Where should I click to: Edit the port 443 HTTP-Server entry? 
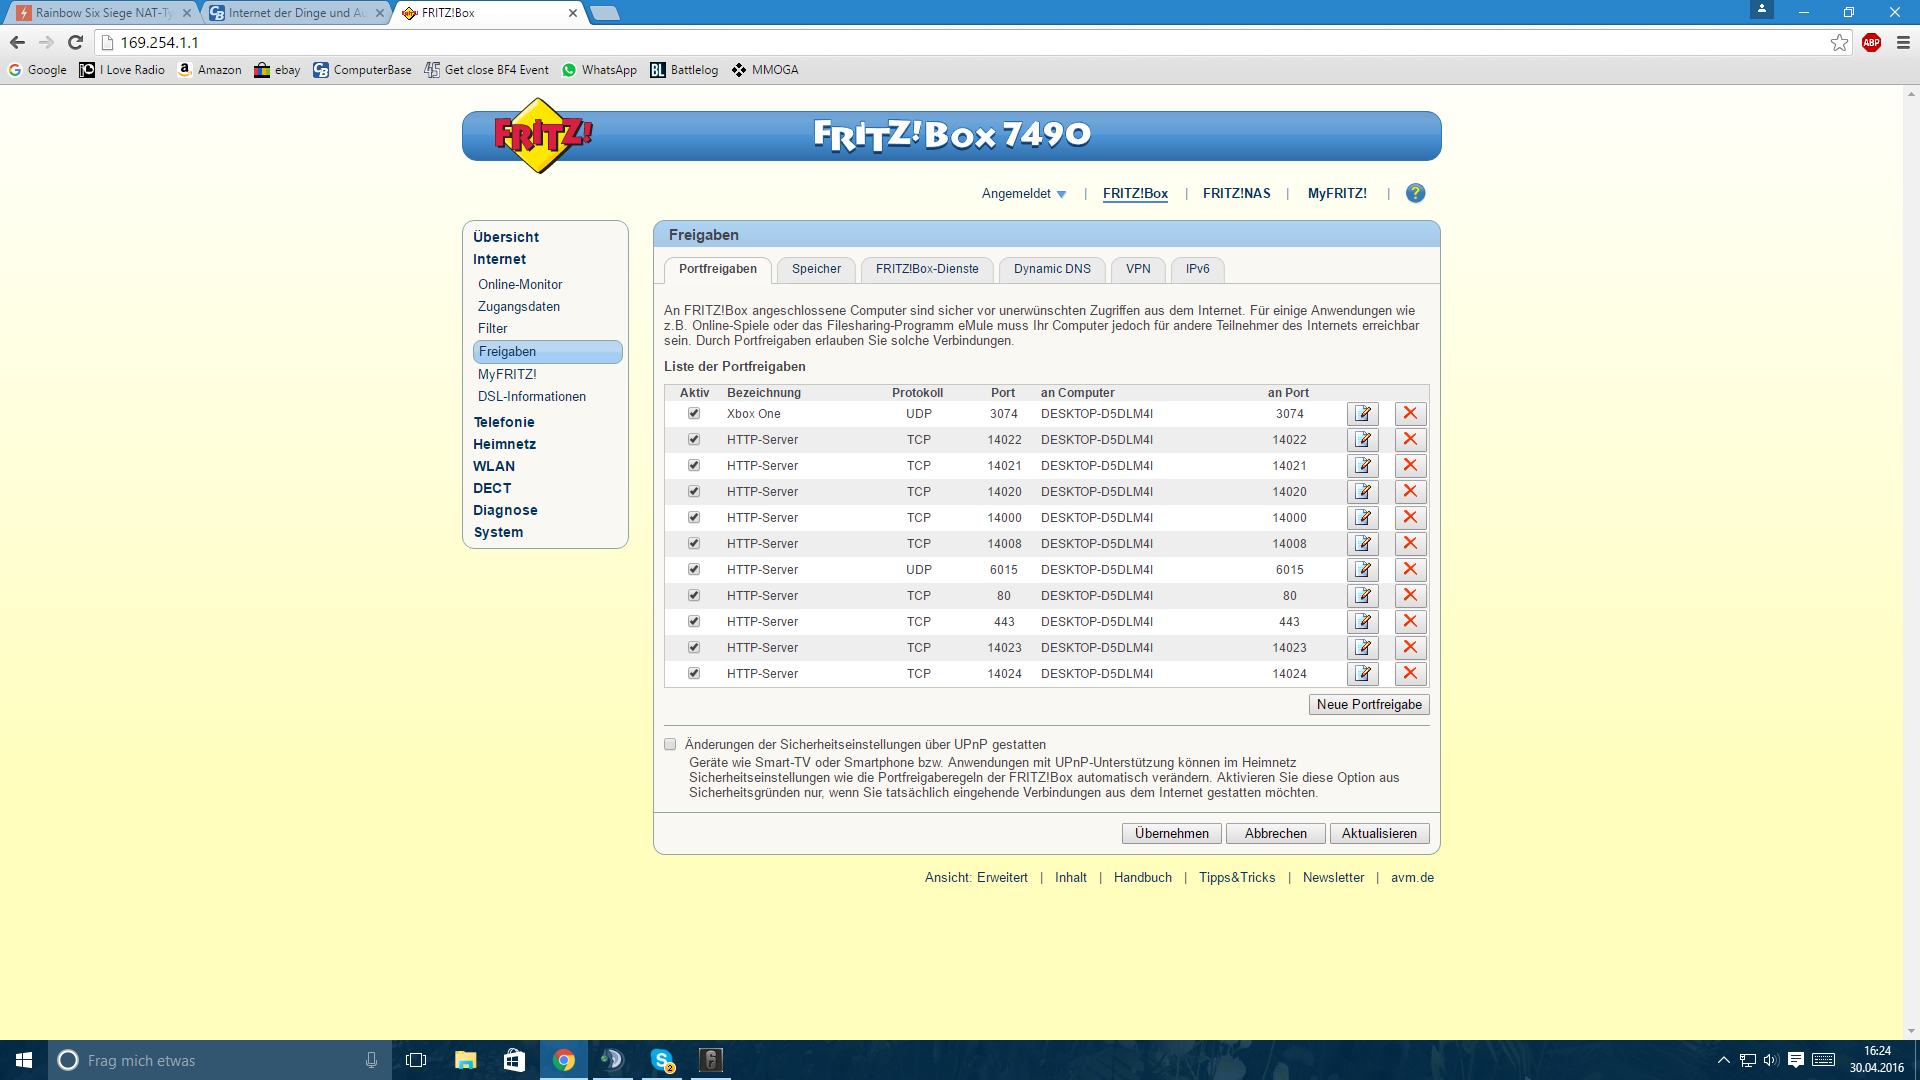tap(1362, 622)
